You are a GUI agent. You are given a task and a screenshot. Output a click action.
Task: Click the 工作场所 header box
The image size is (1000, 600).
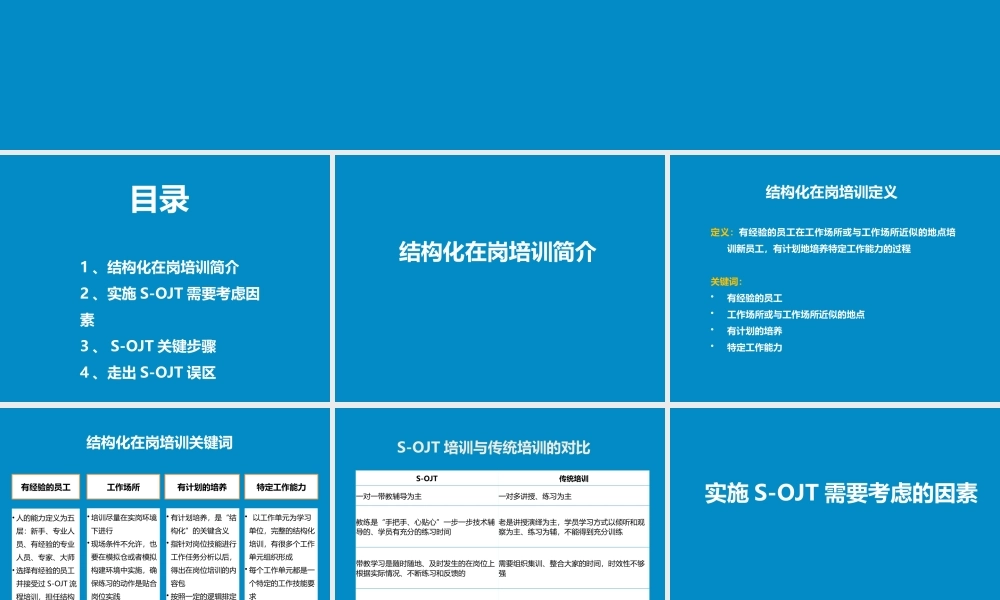pyautogui.click(x=123, y=487)
